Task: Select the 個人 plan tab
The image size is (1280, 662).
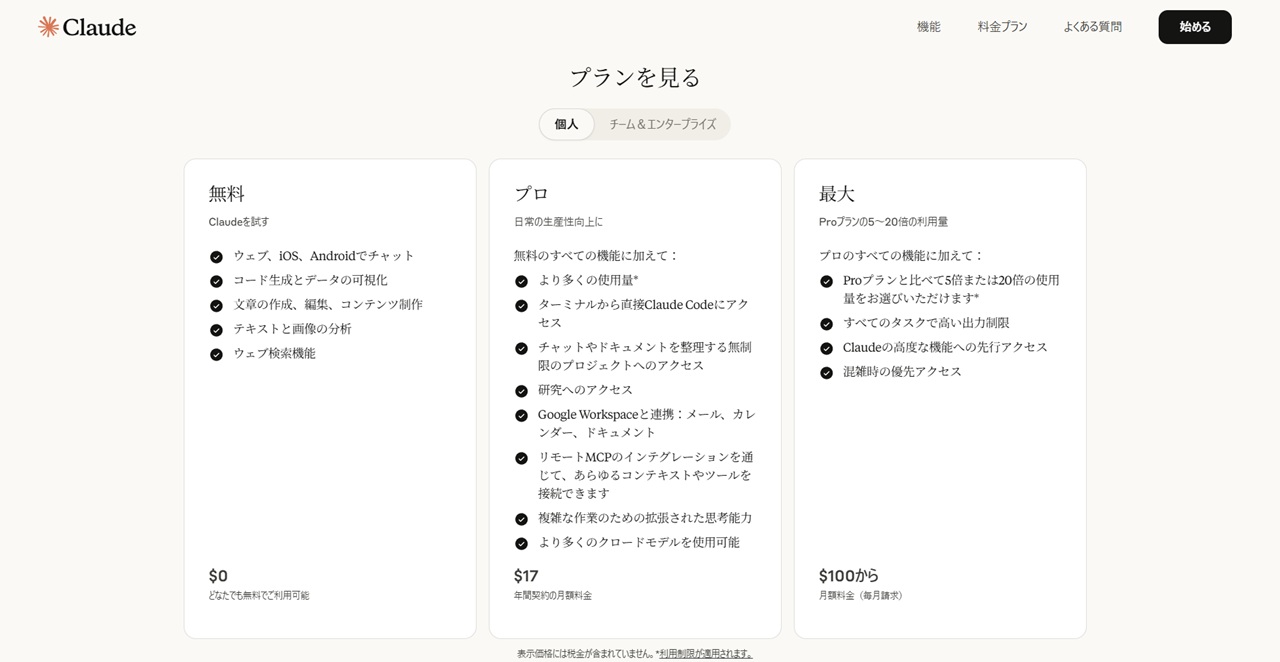Action: (567, 124)
